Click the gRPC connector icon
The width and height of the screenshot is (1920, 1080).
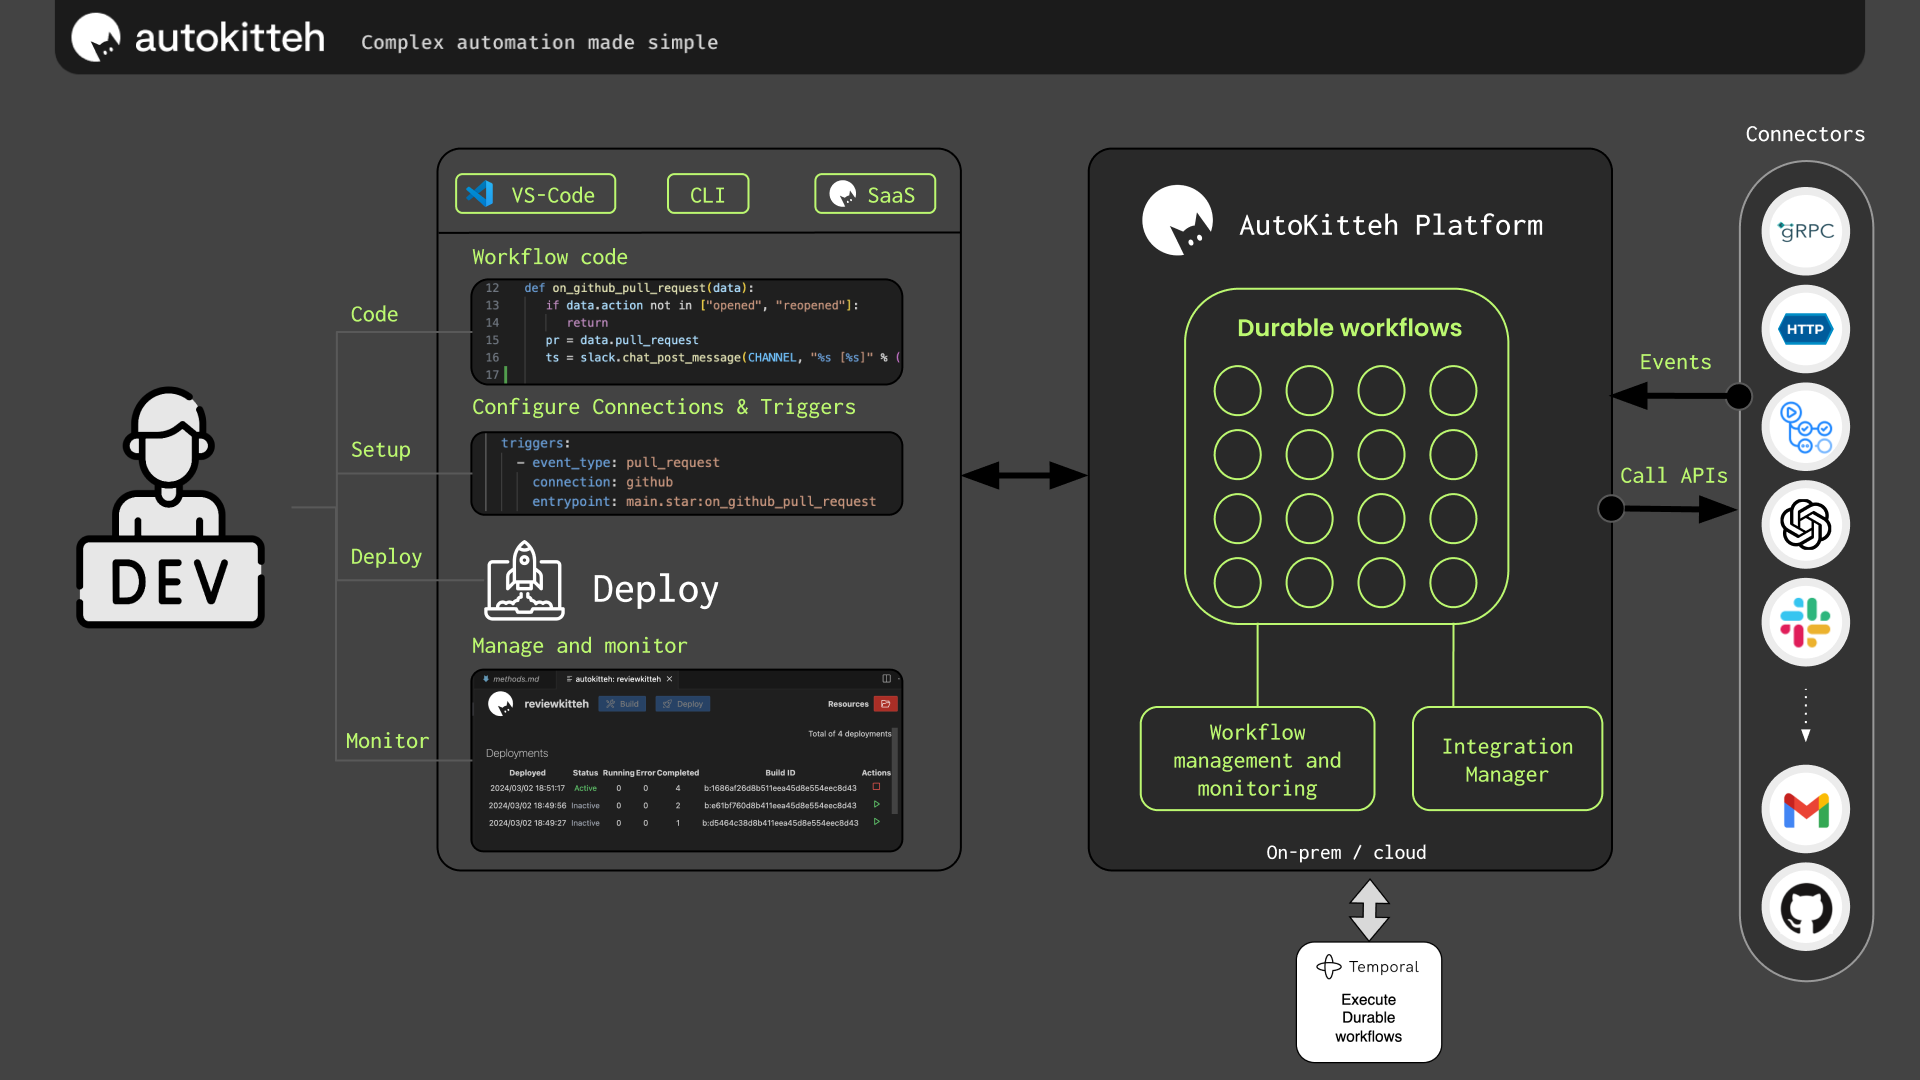click(x=1805, y=231)
